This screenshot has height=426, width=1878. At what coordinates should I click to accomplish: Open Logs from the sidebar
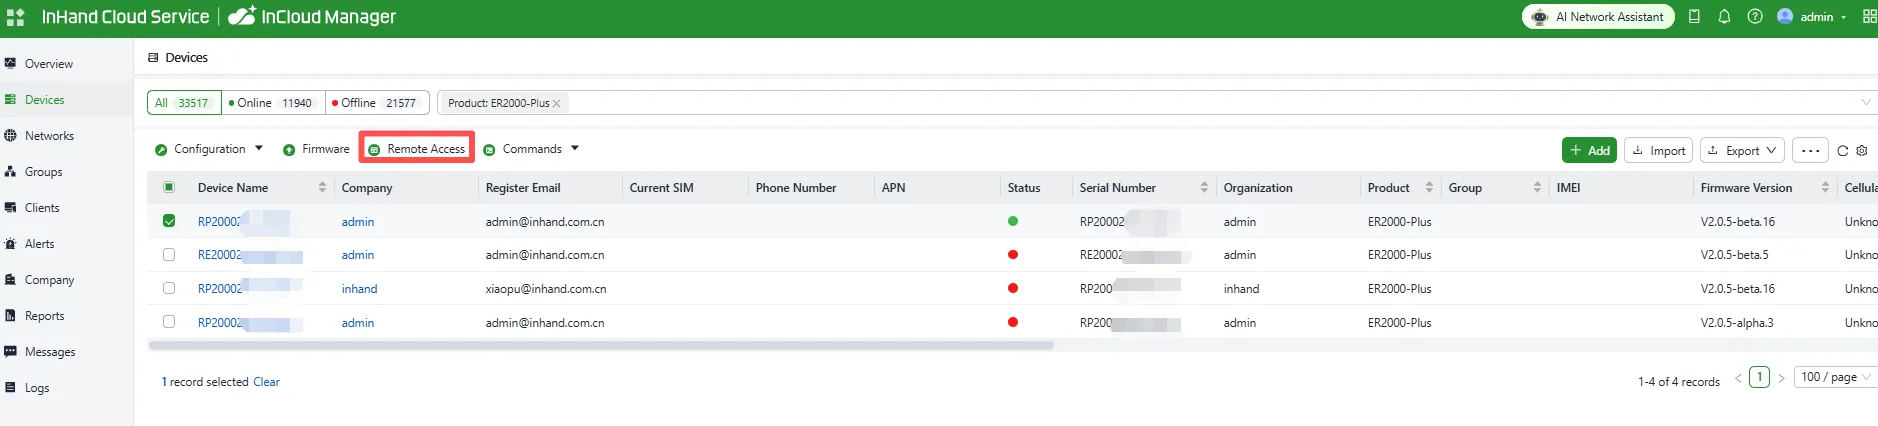[37, 388]
